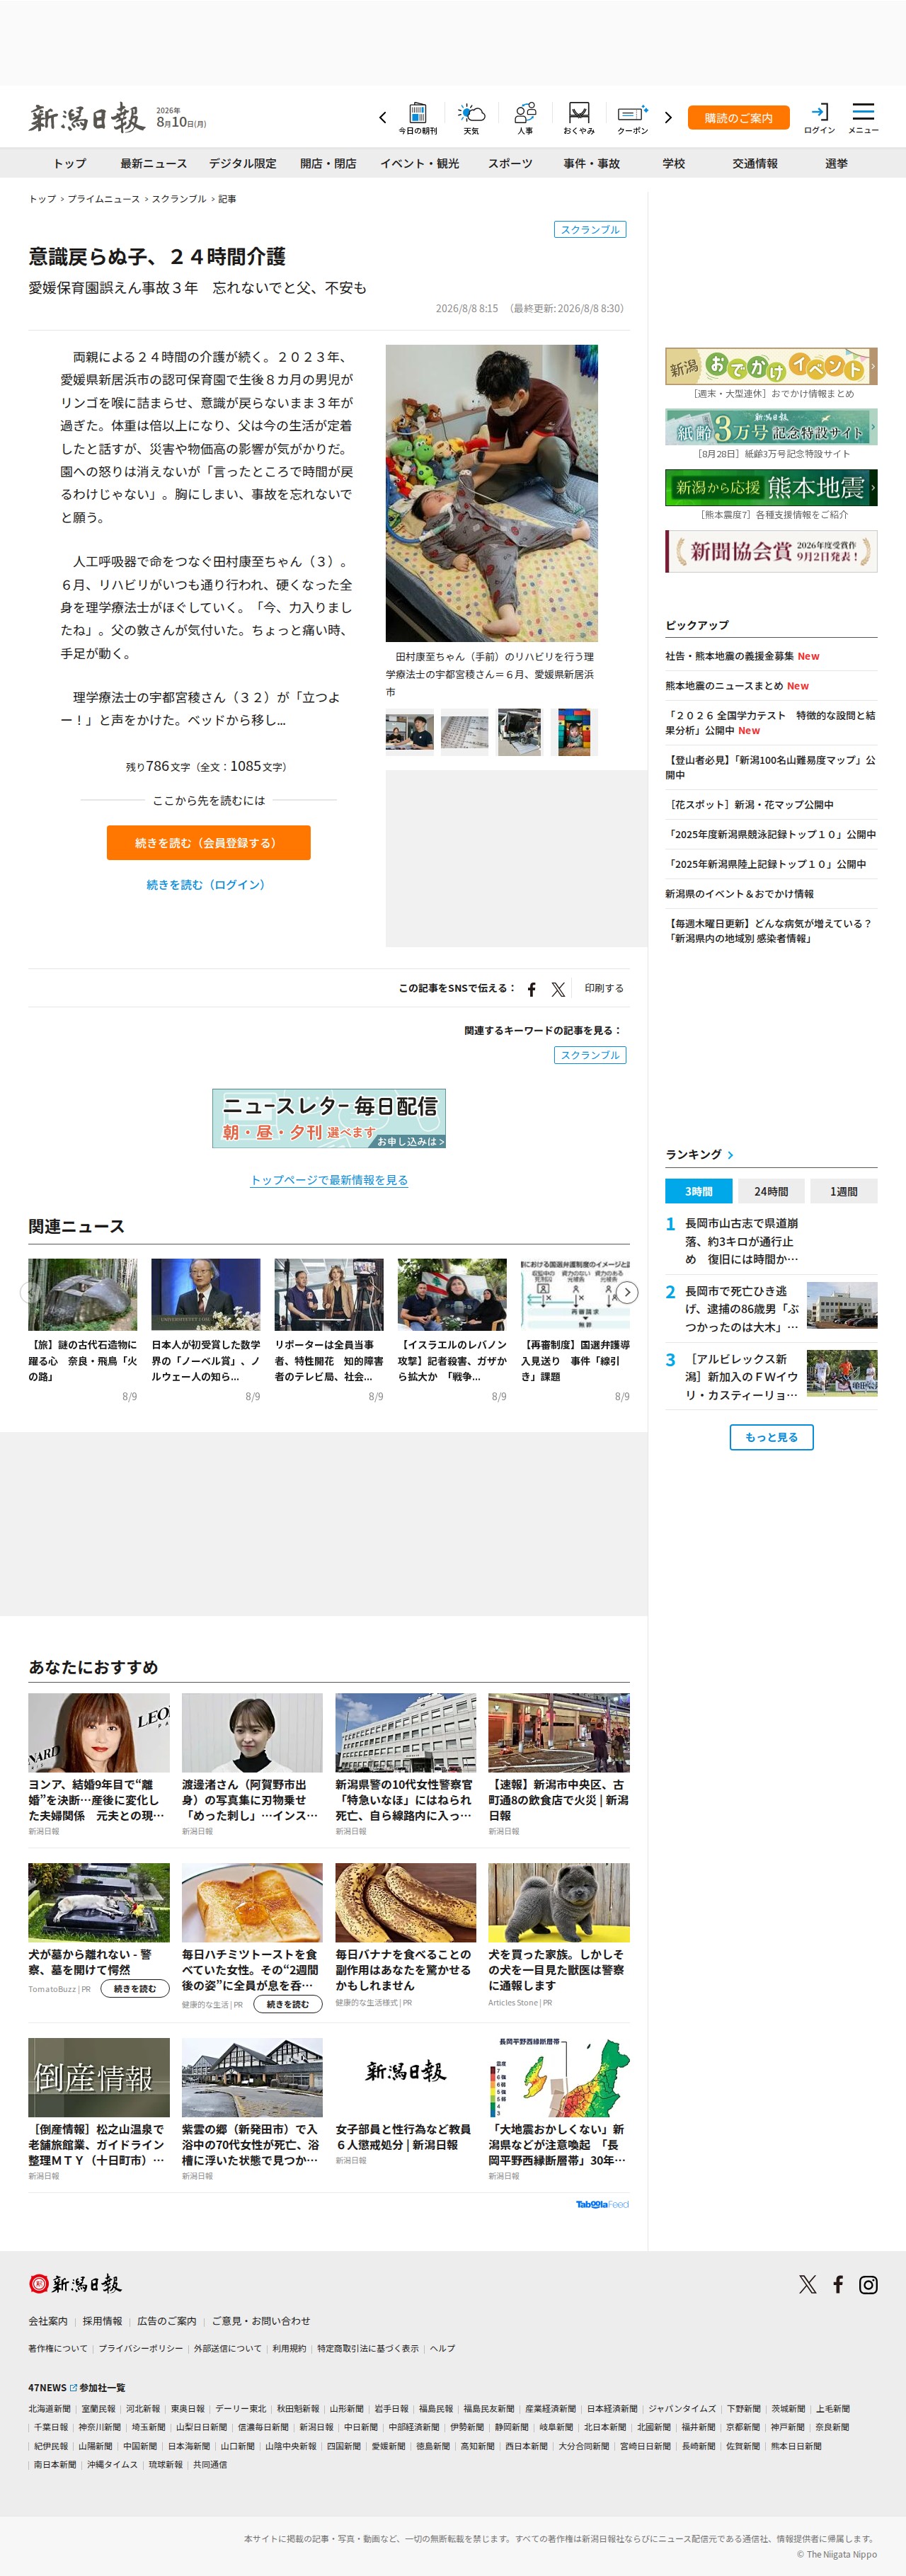Click 続きを読む on honey toast ad
Image resolution: width=906 pixels, height=2576 pixels.
(x=288, y=2004)
